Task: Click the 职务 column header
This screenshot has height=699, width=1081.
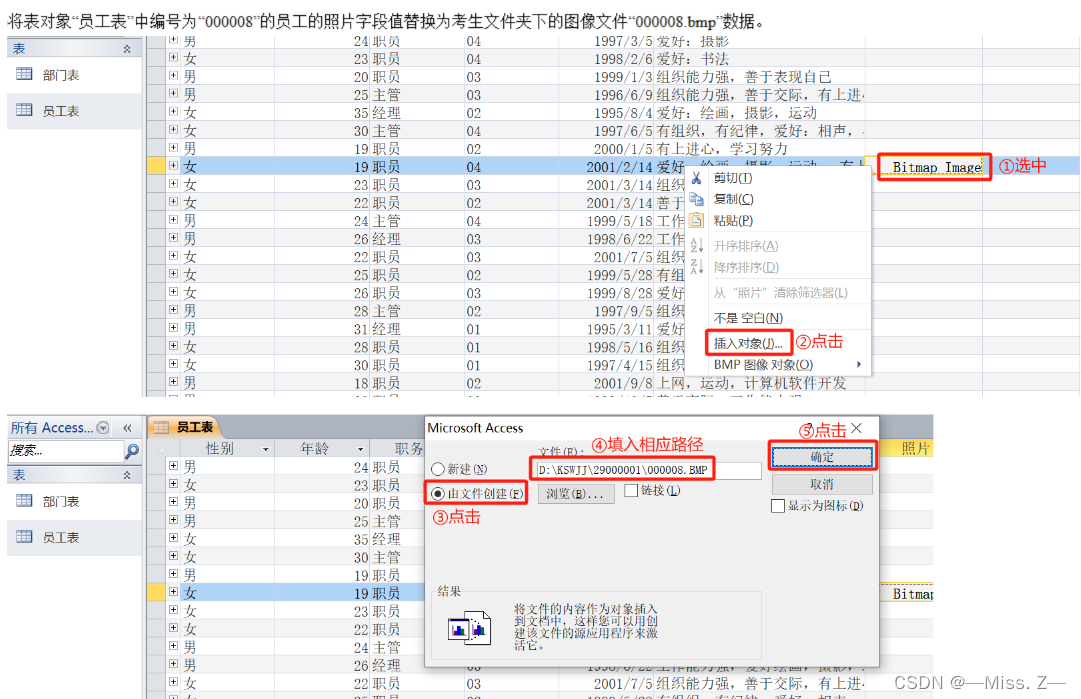Action: click(408, 449)
